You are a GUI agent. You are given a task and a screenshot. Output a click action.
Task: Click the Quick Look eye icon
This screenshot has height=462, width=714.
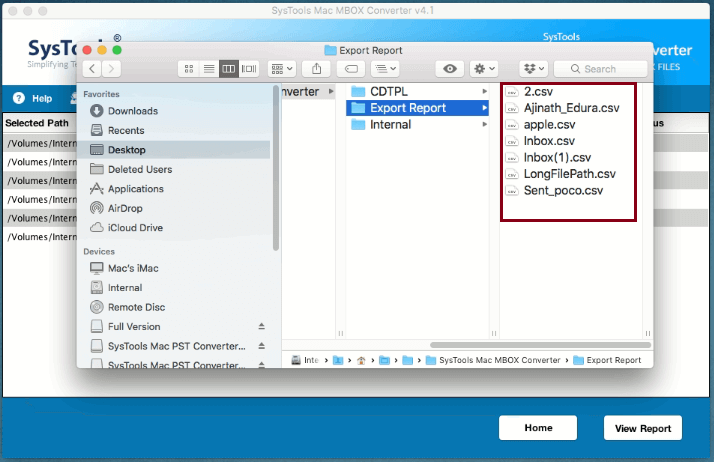450,69
